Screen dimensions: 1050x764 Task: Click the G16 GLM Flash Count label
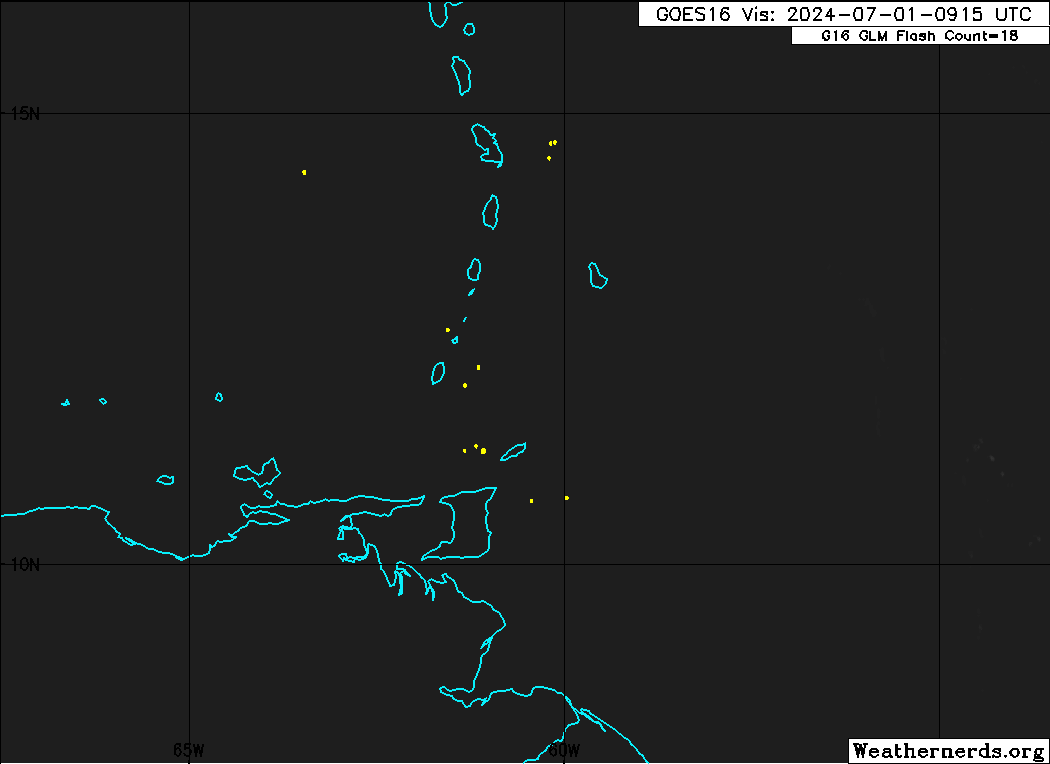(x=919, y=36)
